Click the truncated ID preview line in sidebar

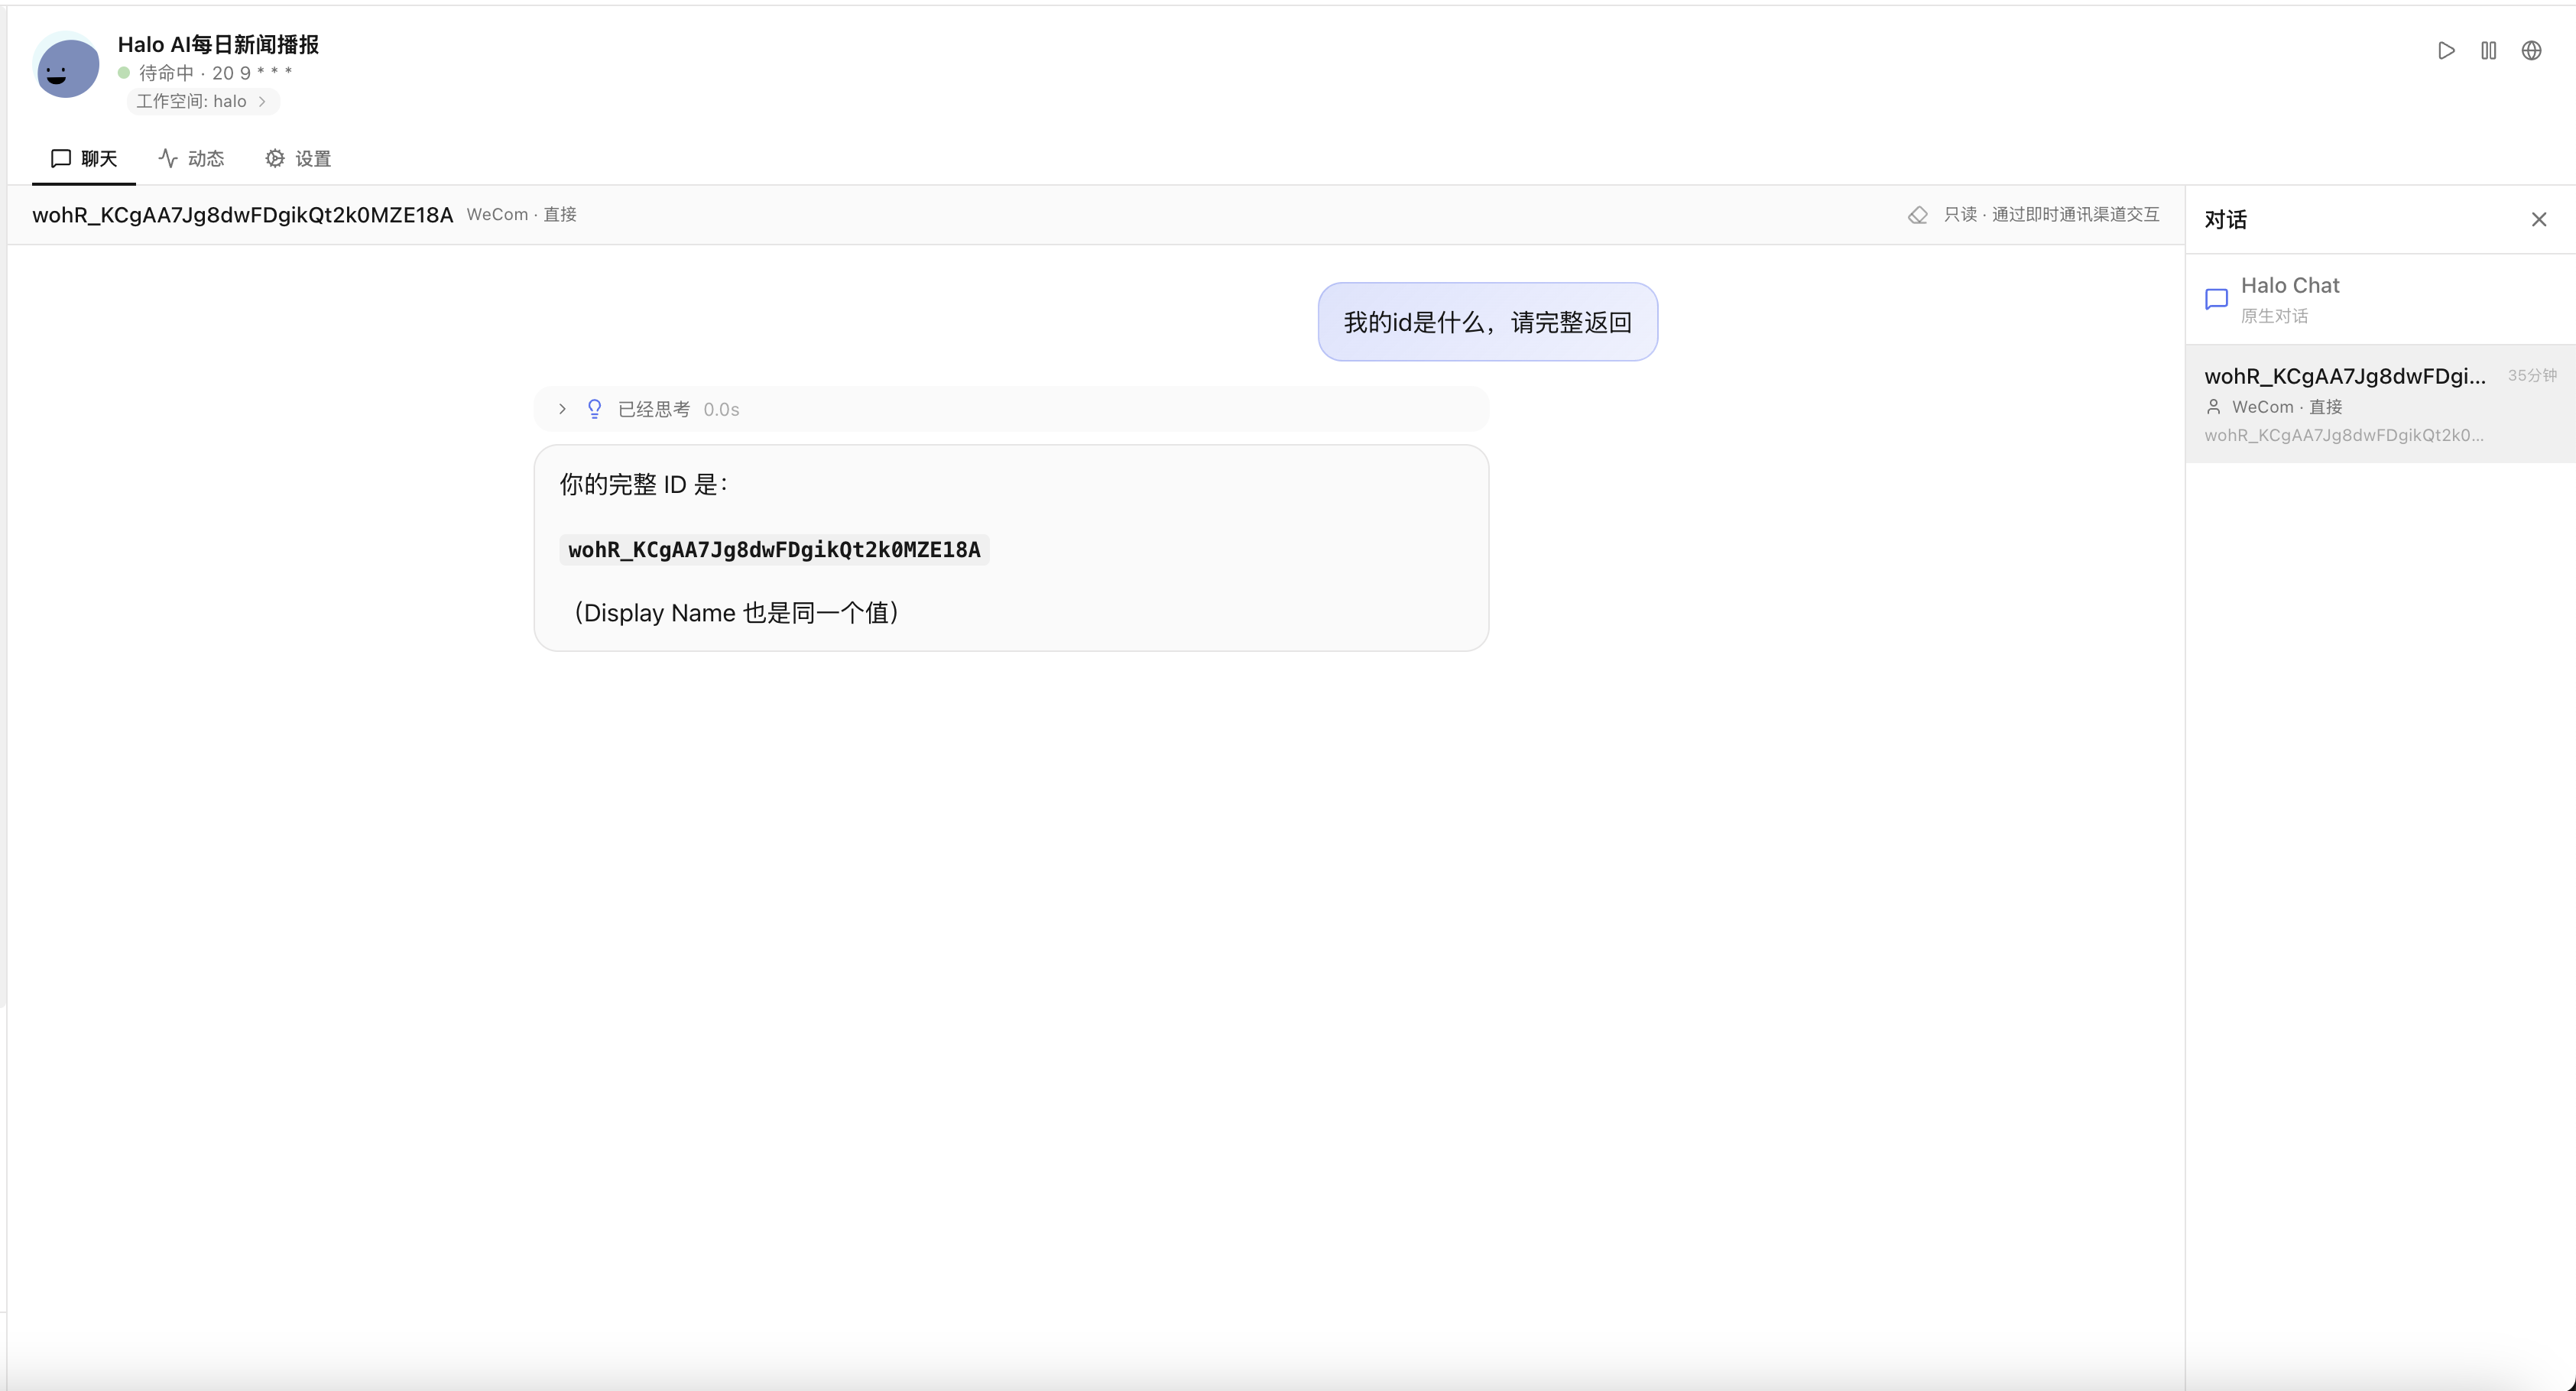click(x=2343, y=435)
